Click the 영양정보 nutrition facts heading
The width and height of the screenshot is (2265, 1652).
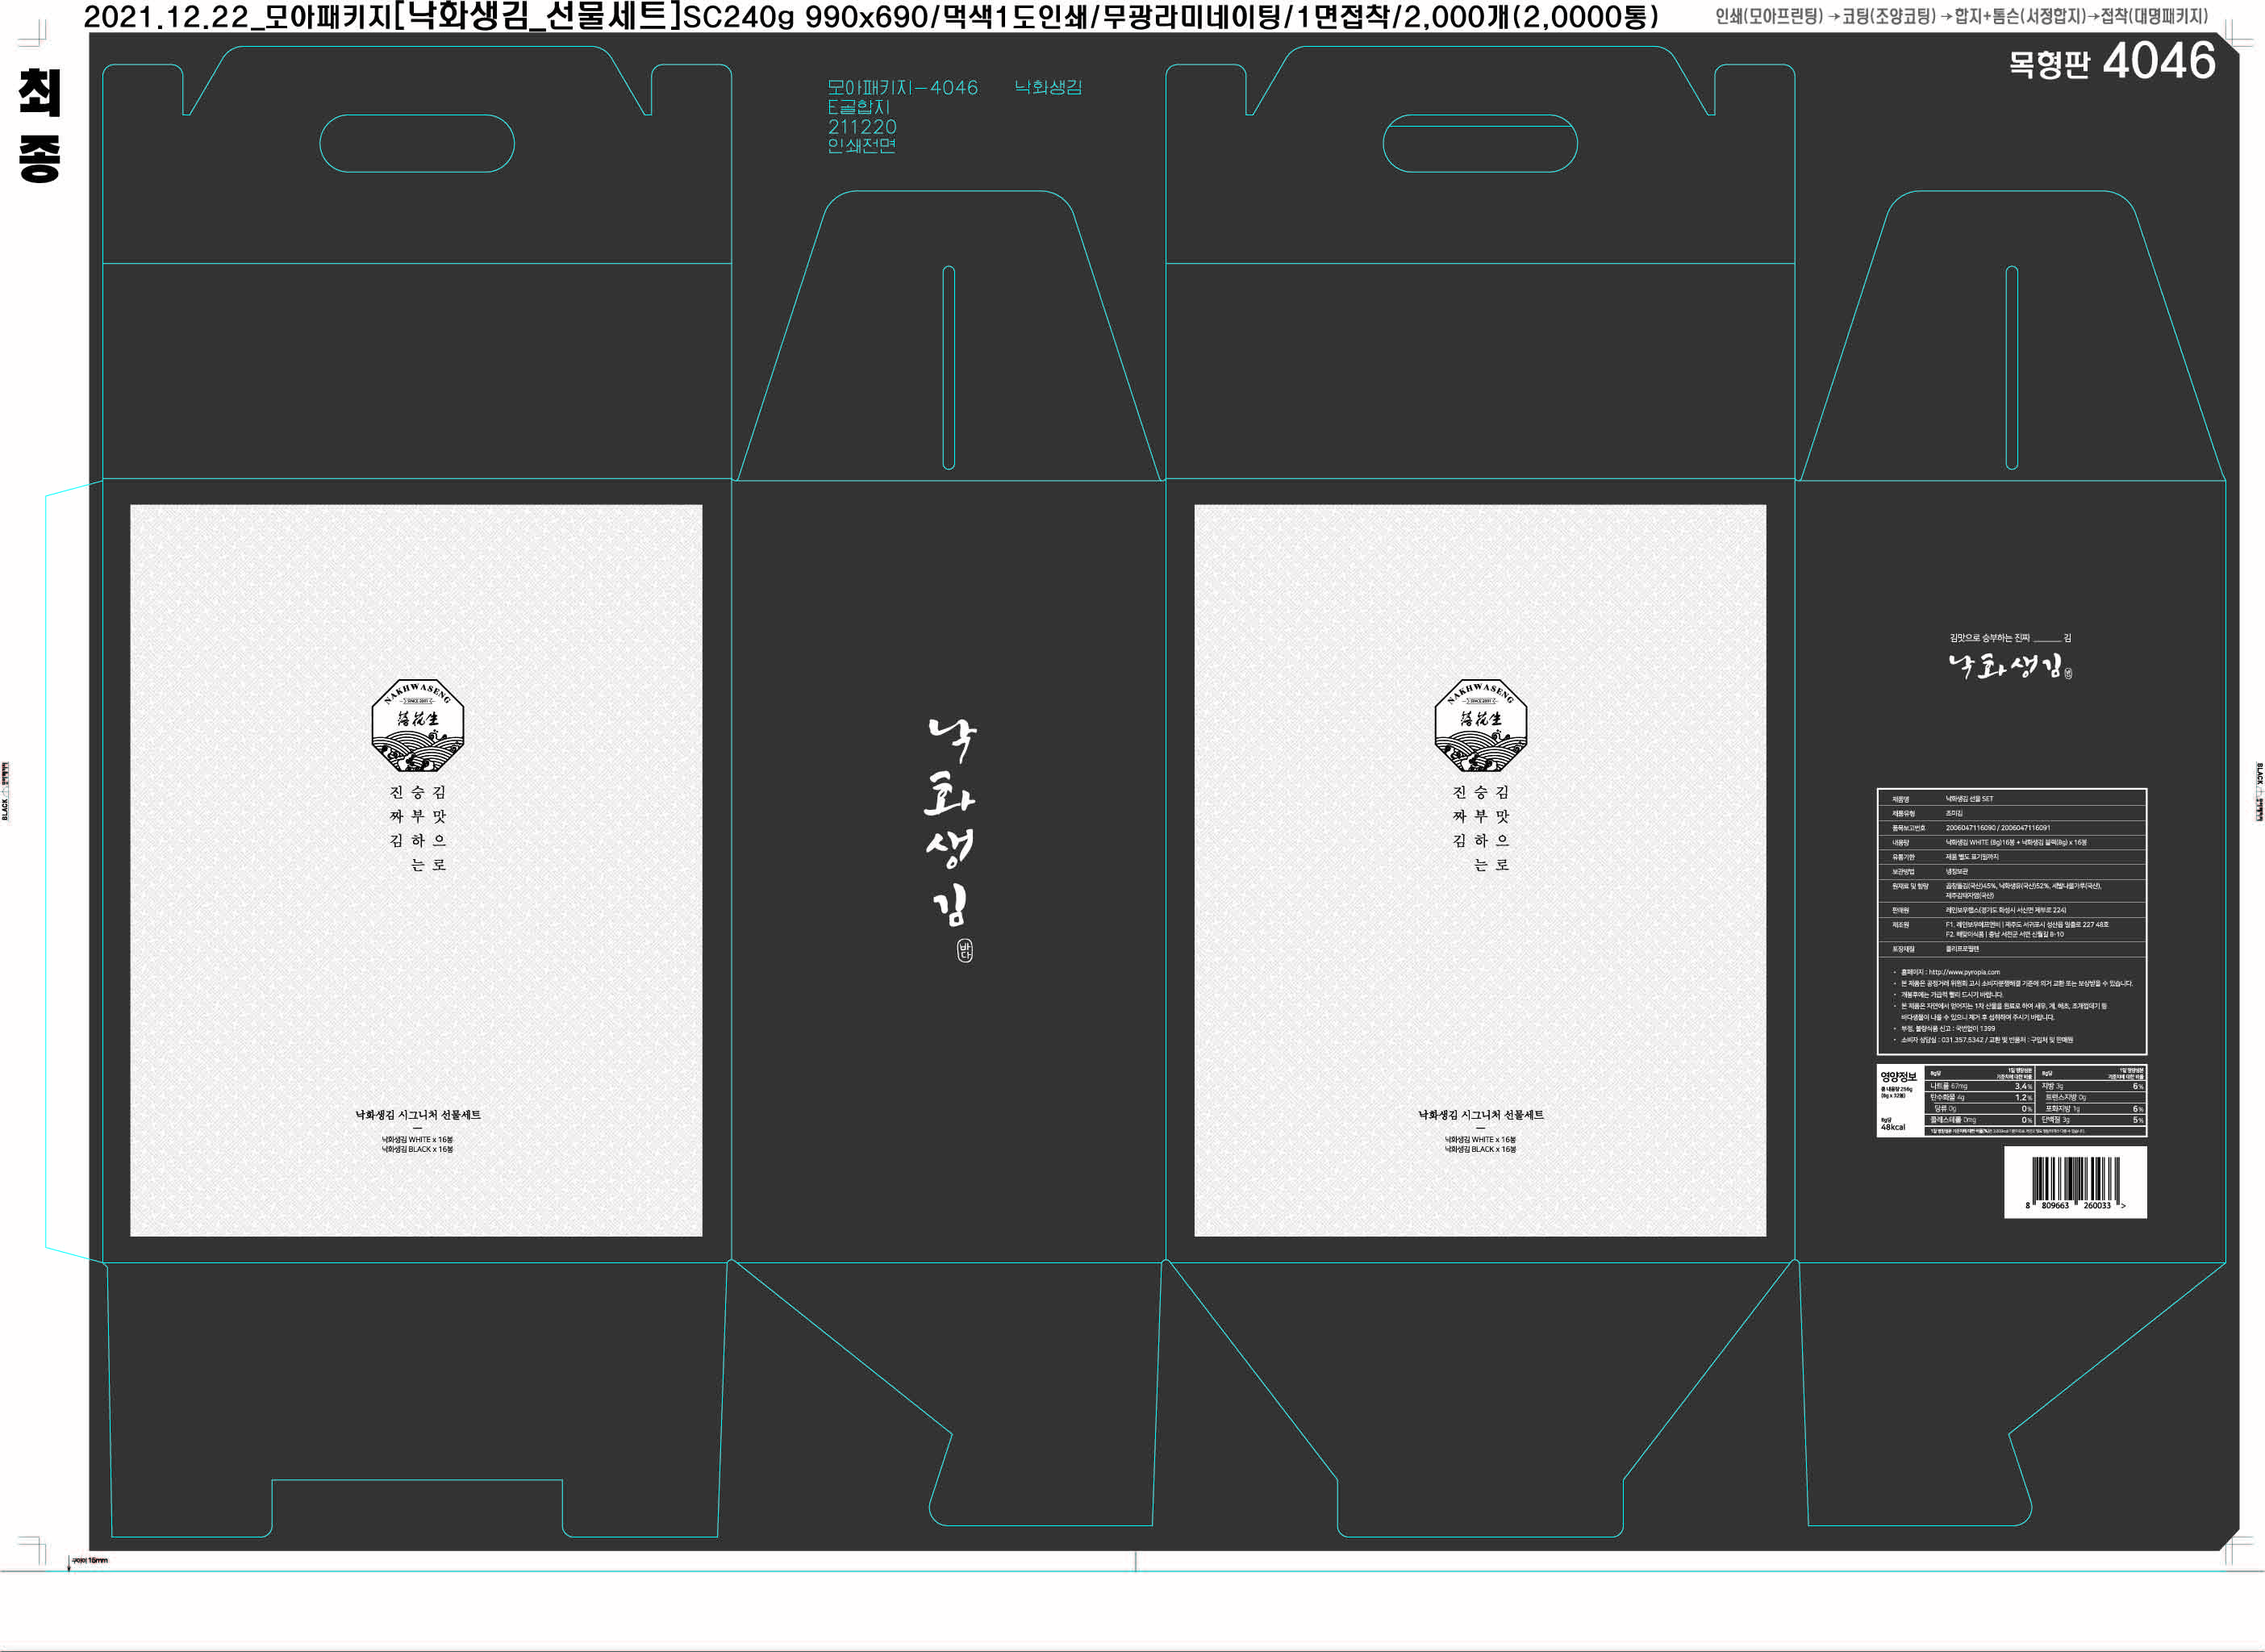(1898, 1077)
